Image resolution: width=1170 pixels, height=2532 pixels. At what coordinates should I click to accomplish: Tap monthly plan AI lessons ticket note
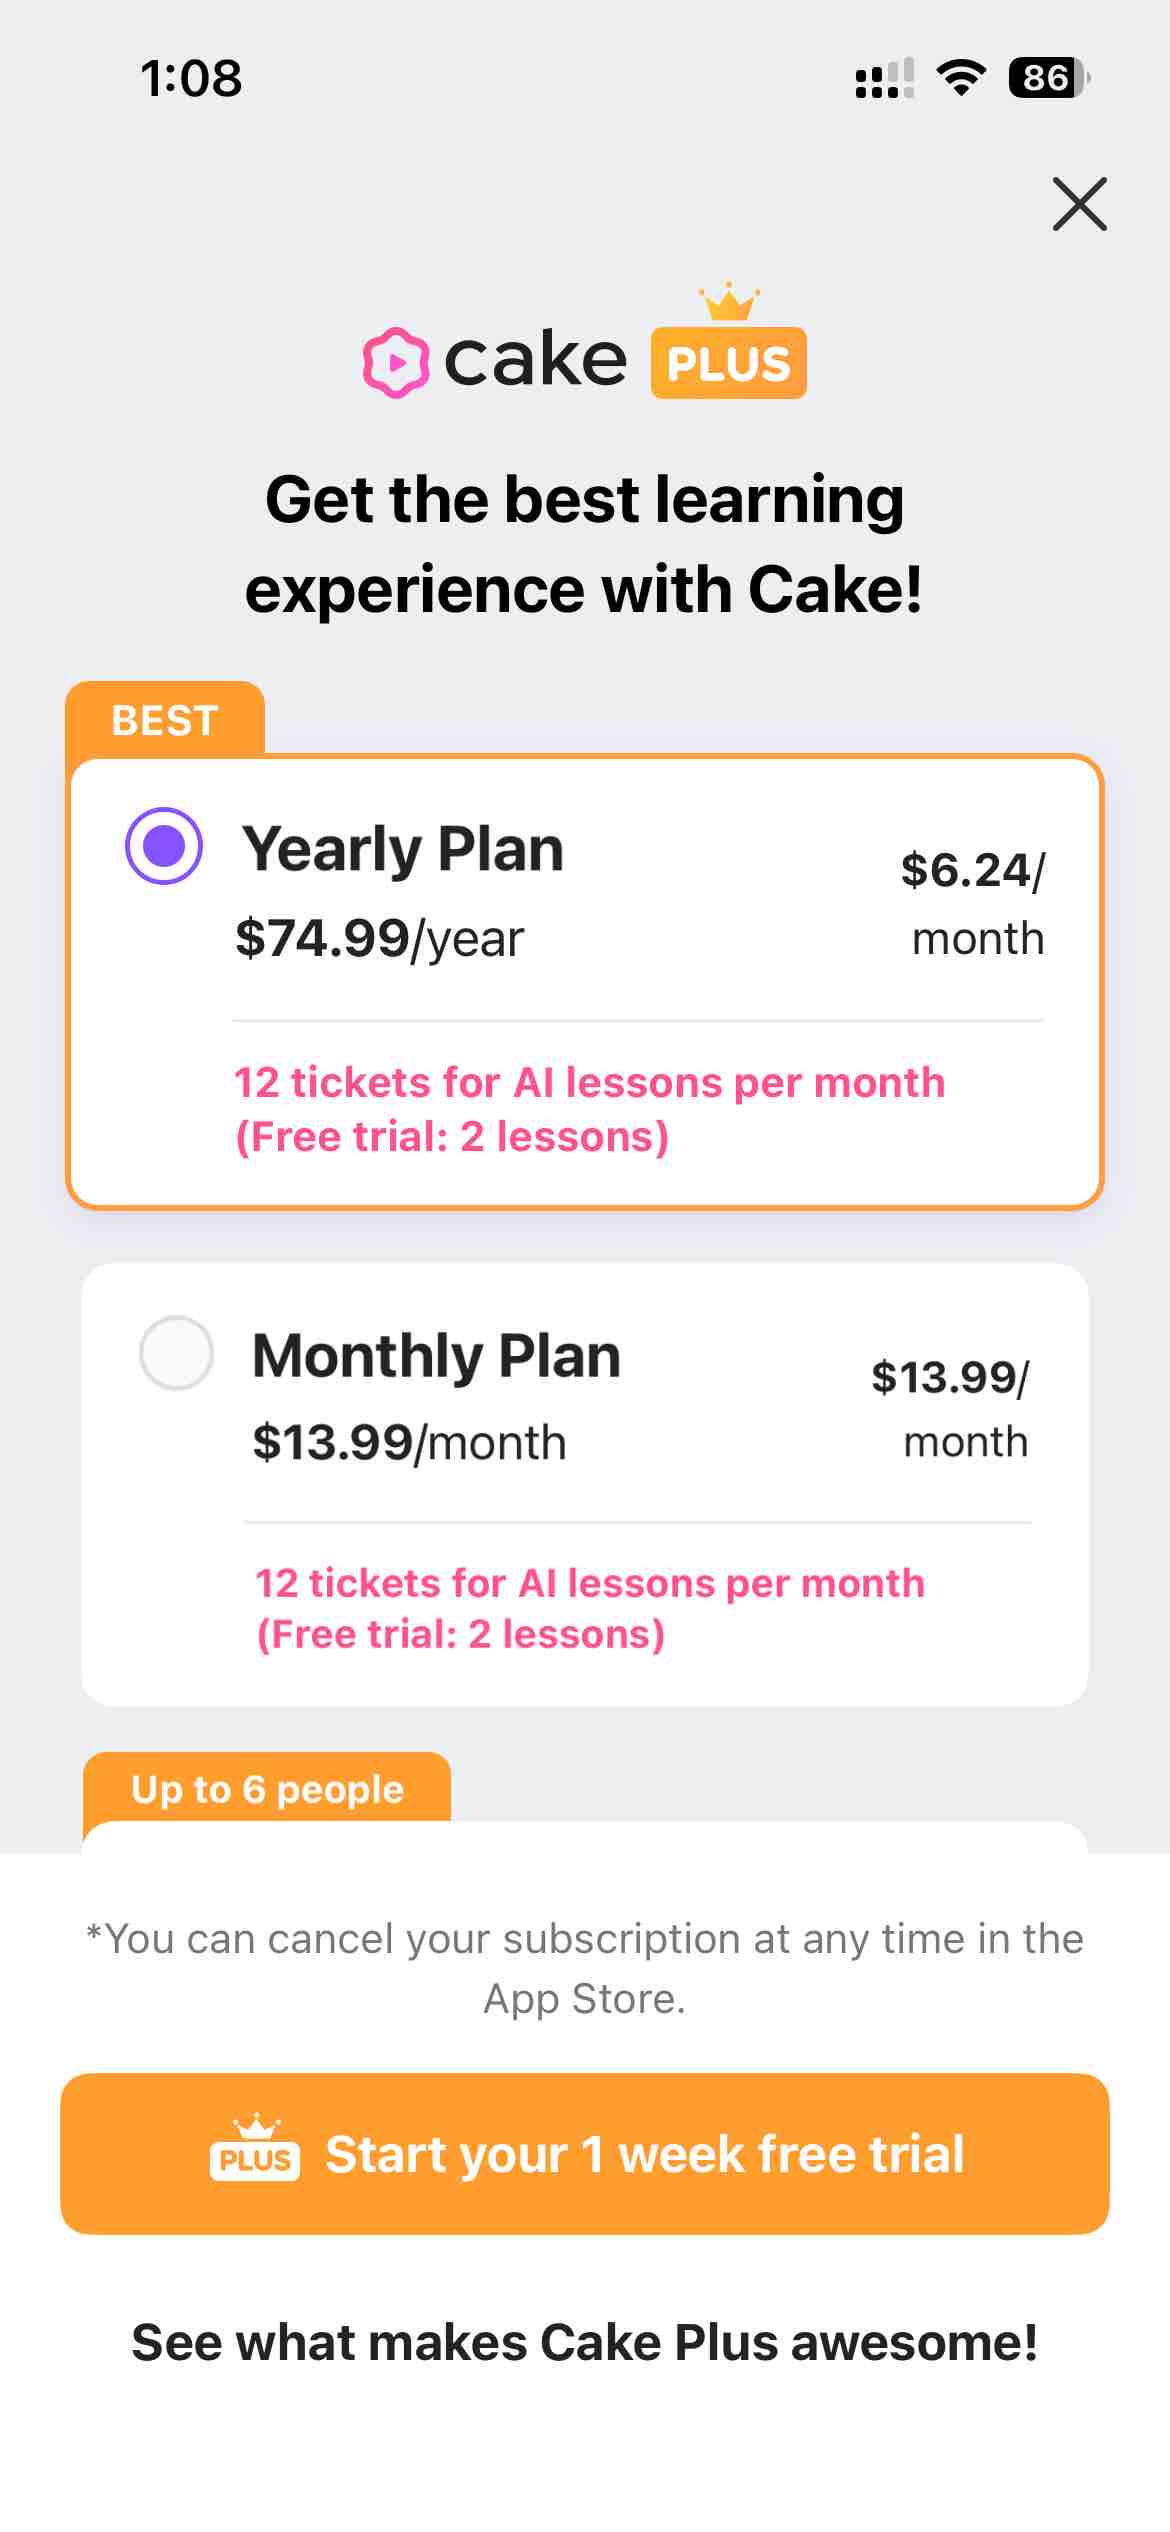click(x=589, y=1608)
